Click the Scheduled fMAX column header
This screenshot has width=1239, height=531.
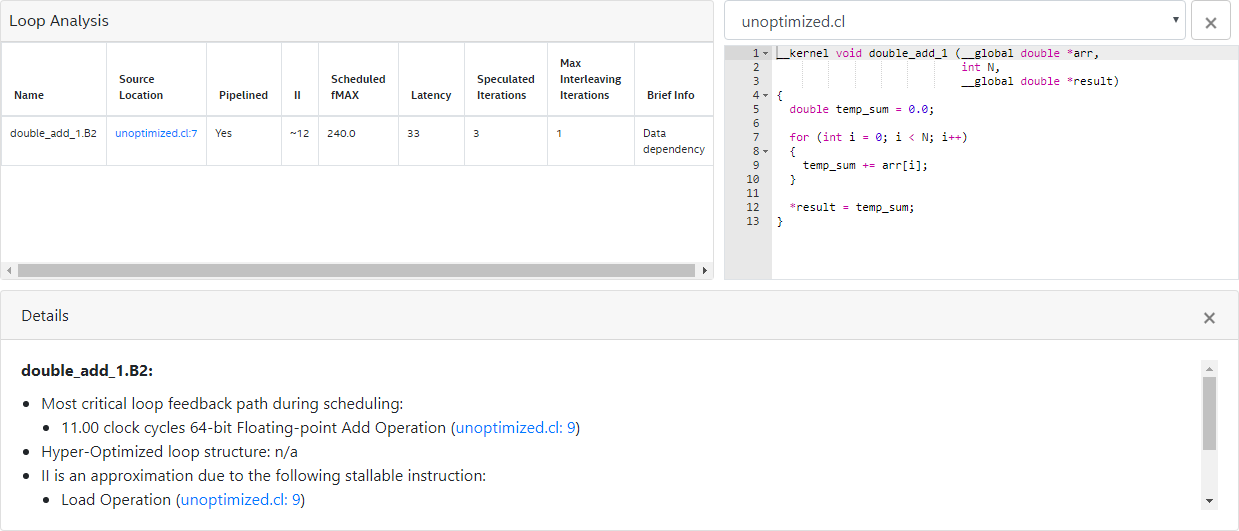tap(358, 87)
